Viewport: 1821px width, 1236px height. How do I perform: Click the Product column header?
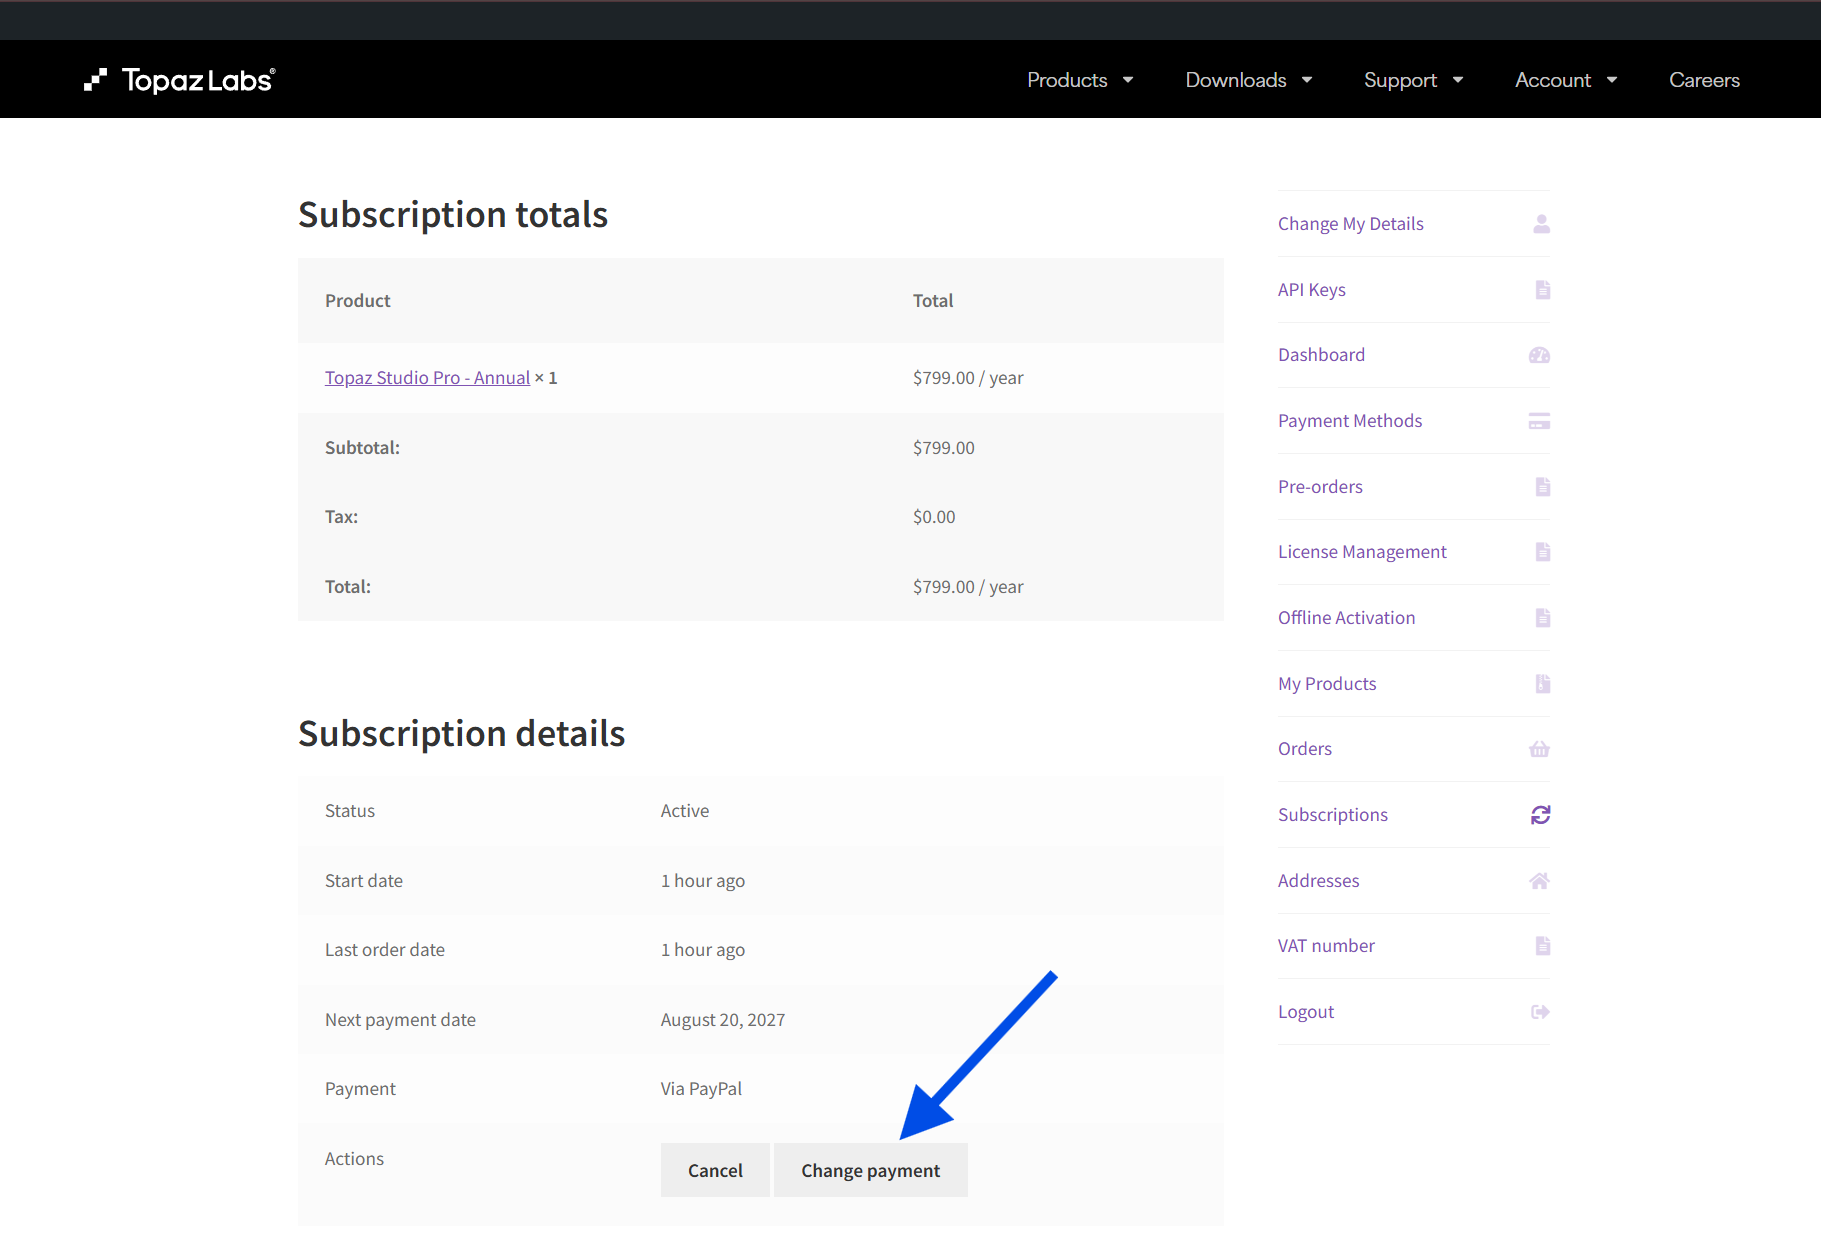point(357,301)
